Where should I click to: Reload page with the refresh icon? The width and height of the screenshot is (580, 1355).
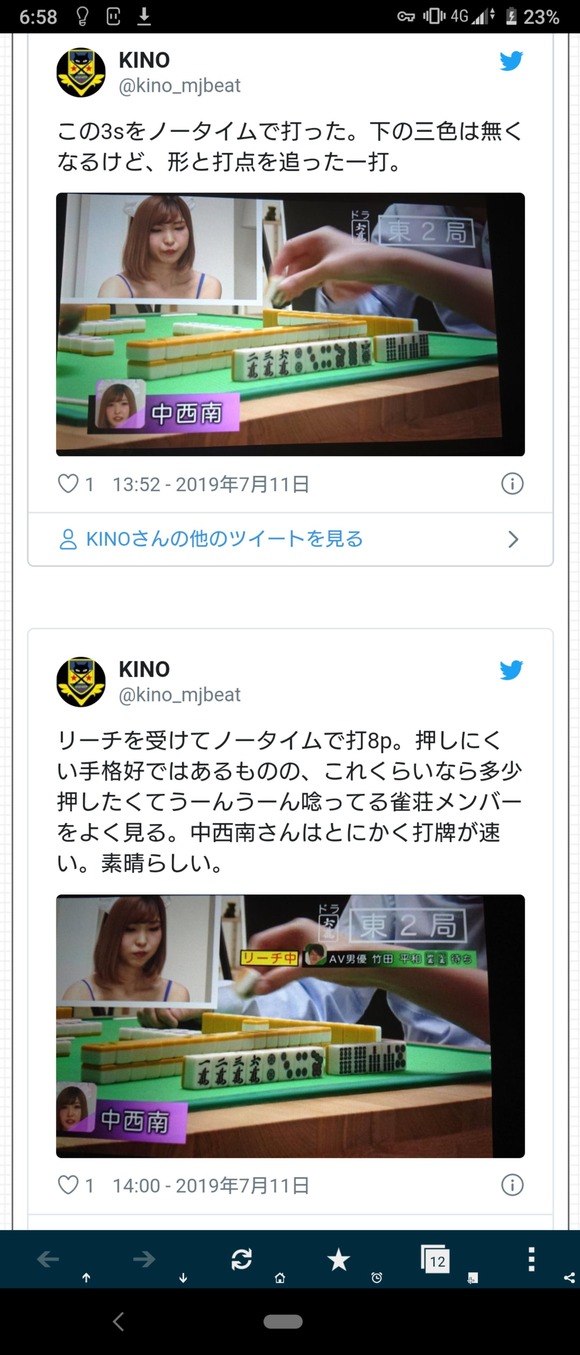[241, 1260]
